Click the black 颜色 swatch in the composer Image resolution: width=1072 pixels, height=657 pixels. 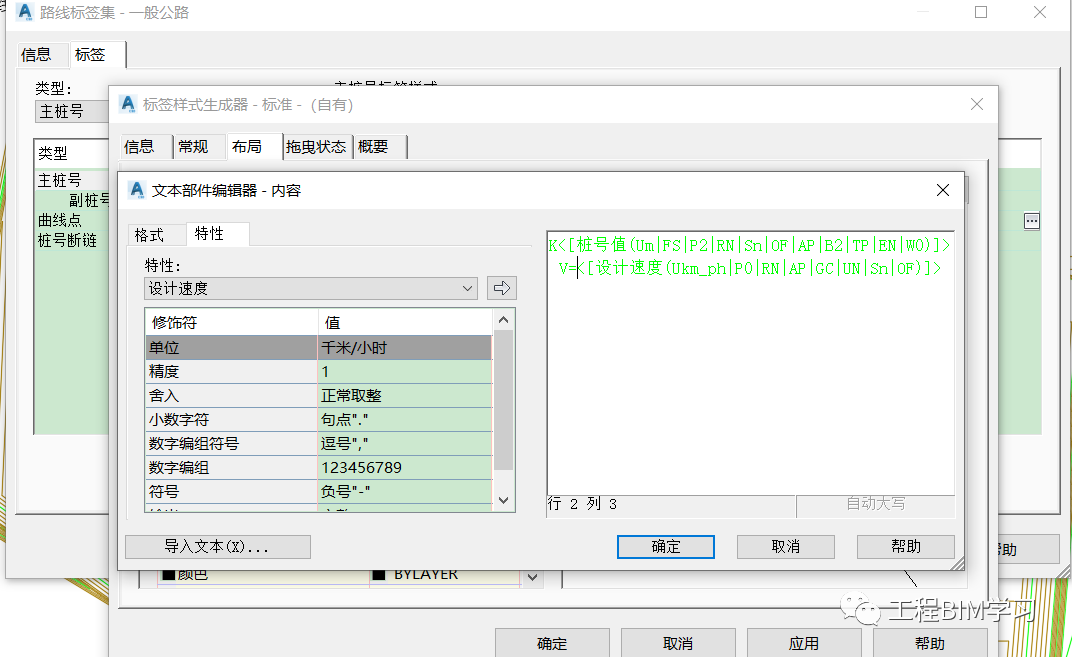169,574
